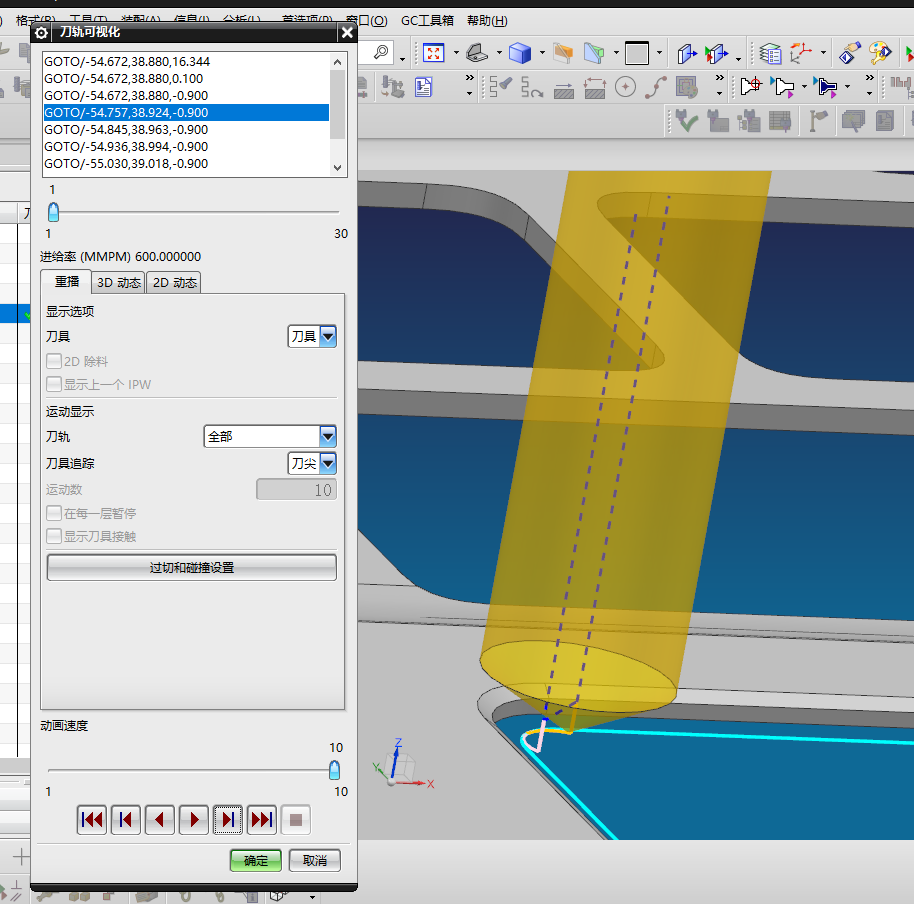Open the GC工具箱 menu

[428, 20]
